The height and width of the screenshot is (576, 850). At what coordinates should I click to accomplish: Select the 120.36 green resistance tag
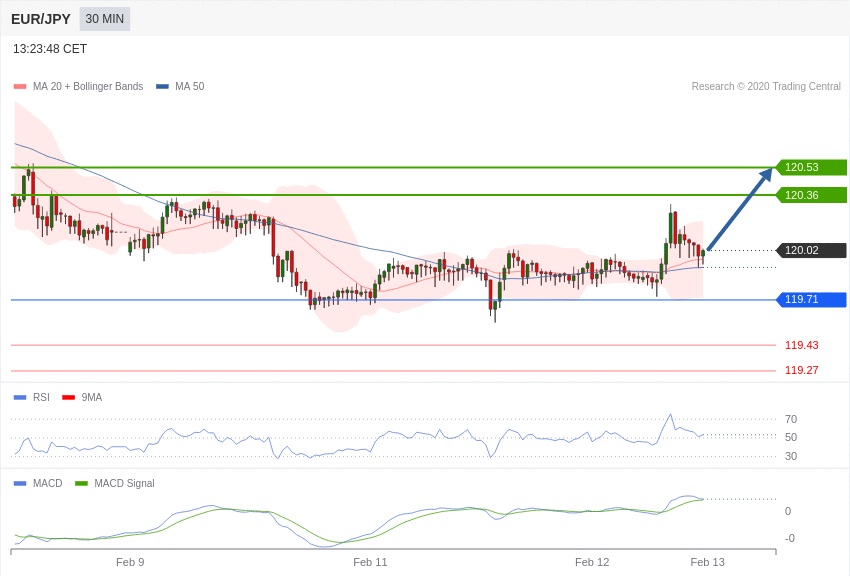click(x=811, y=195)
